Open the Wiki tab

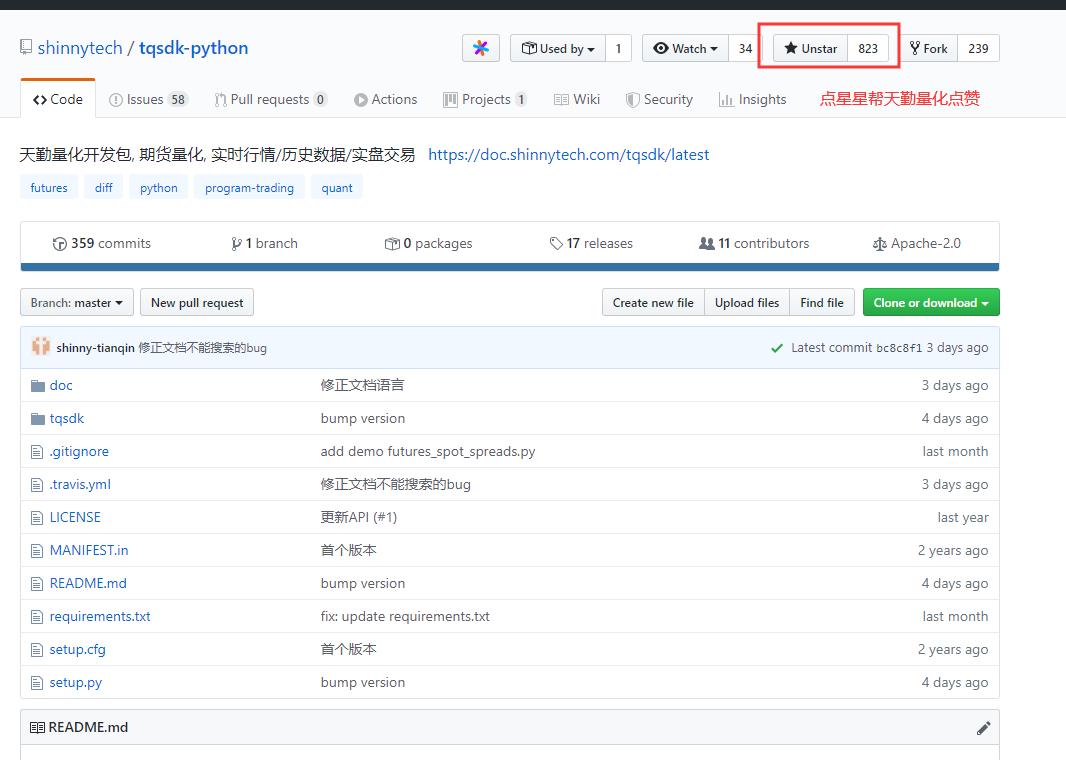pos(577,99)
